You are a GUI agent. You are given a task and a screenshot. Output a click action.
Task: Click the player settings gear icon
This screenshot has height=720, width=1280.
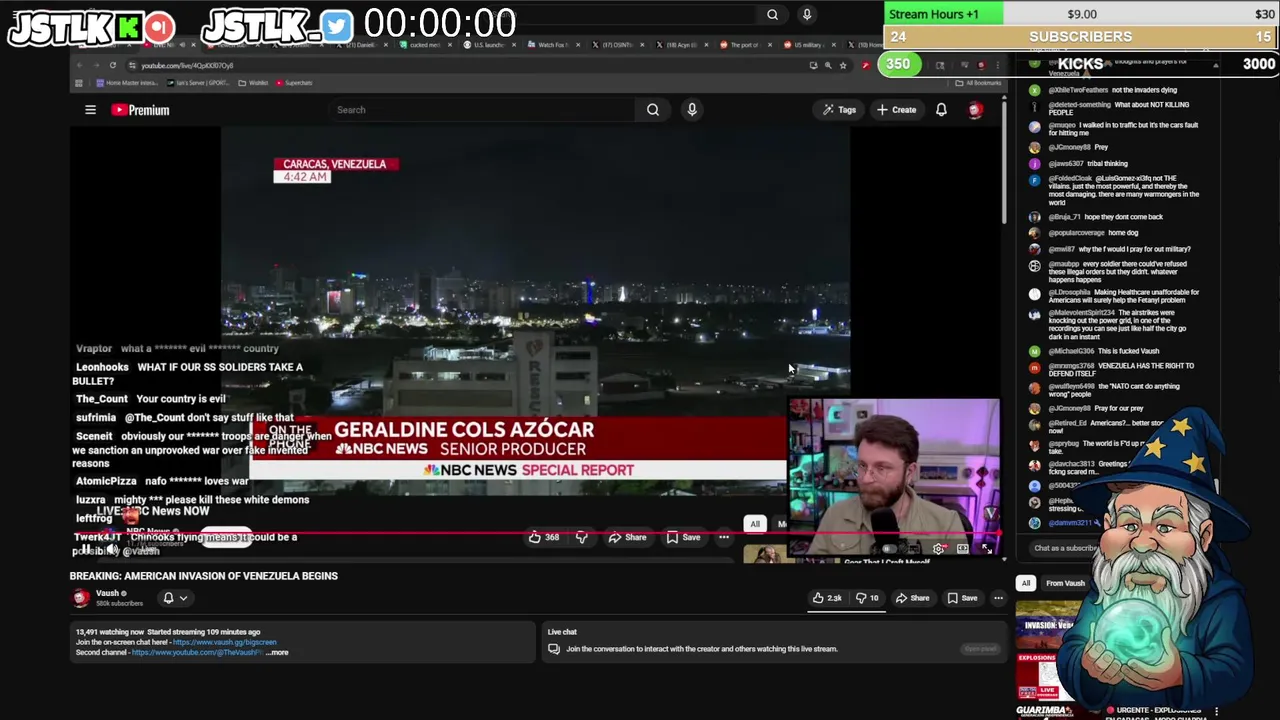click(x=938, y=549)
